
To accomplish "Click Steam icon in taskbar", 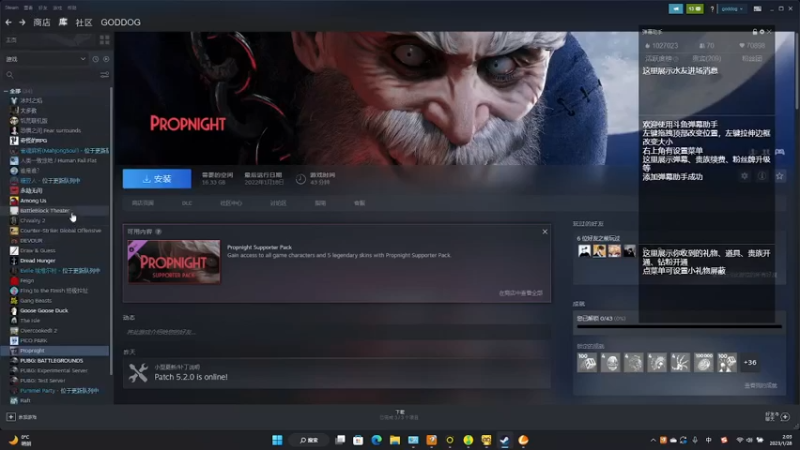I will [x=505, y=440].
